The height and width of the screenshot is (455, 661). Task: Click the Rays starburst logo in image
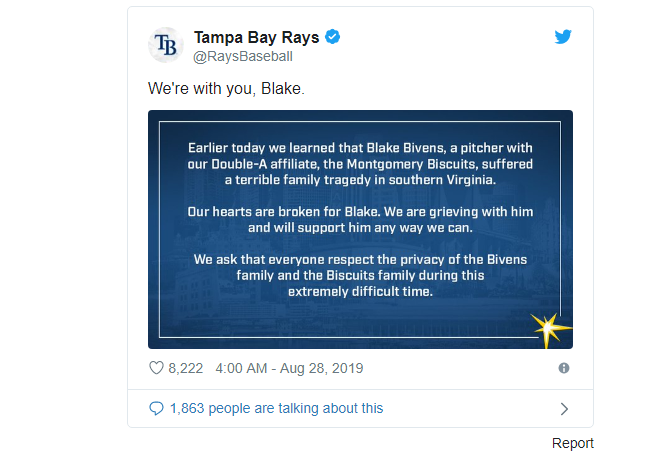pyautogui.click(x=549, y=329)
